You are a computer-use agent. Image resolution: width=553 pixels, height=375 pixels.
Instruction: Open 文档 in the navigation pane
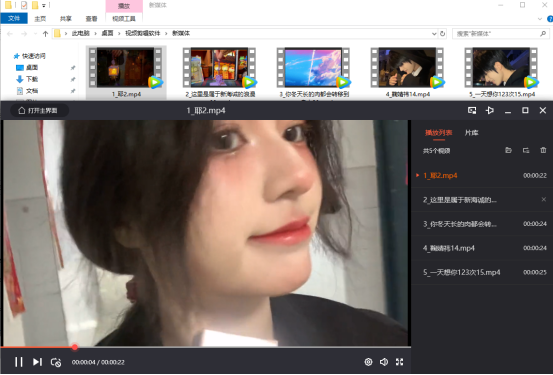pyautogui.click(x=32, y=91)
